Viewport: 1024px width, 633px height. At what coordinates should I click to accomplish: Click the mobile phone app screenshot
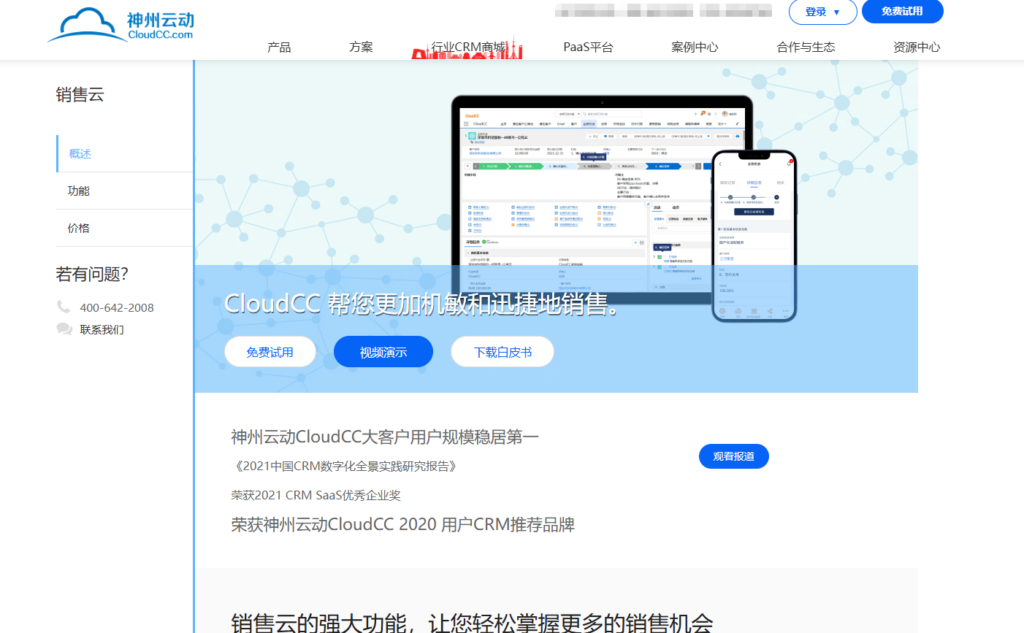pos(754,236)
